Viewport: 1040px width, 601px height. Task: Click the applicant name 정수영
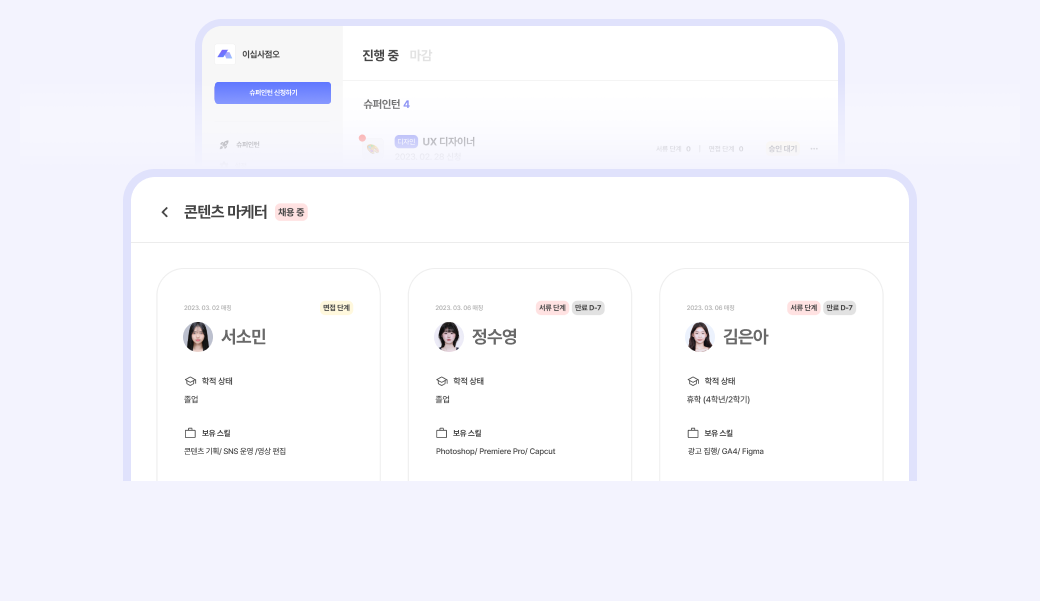495,336
